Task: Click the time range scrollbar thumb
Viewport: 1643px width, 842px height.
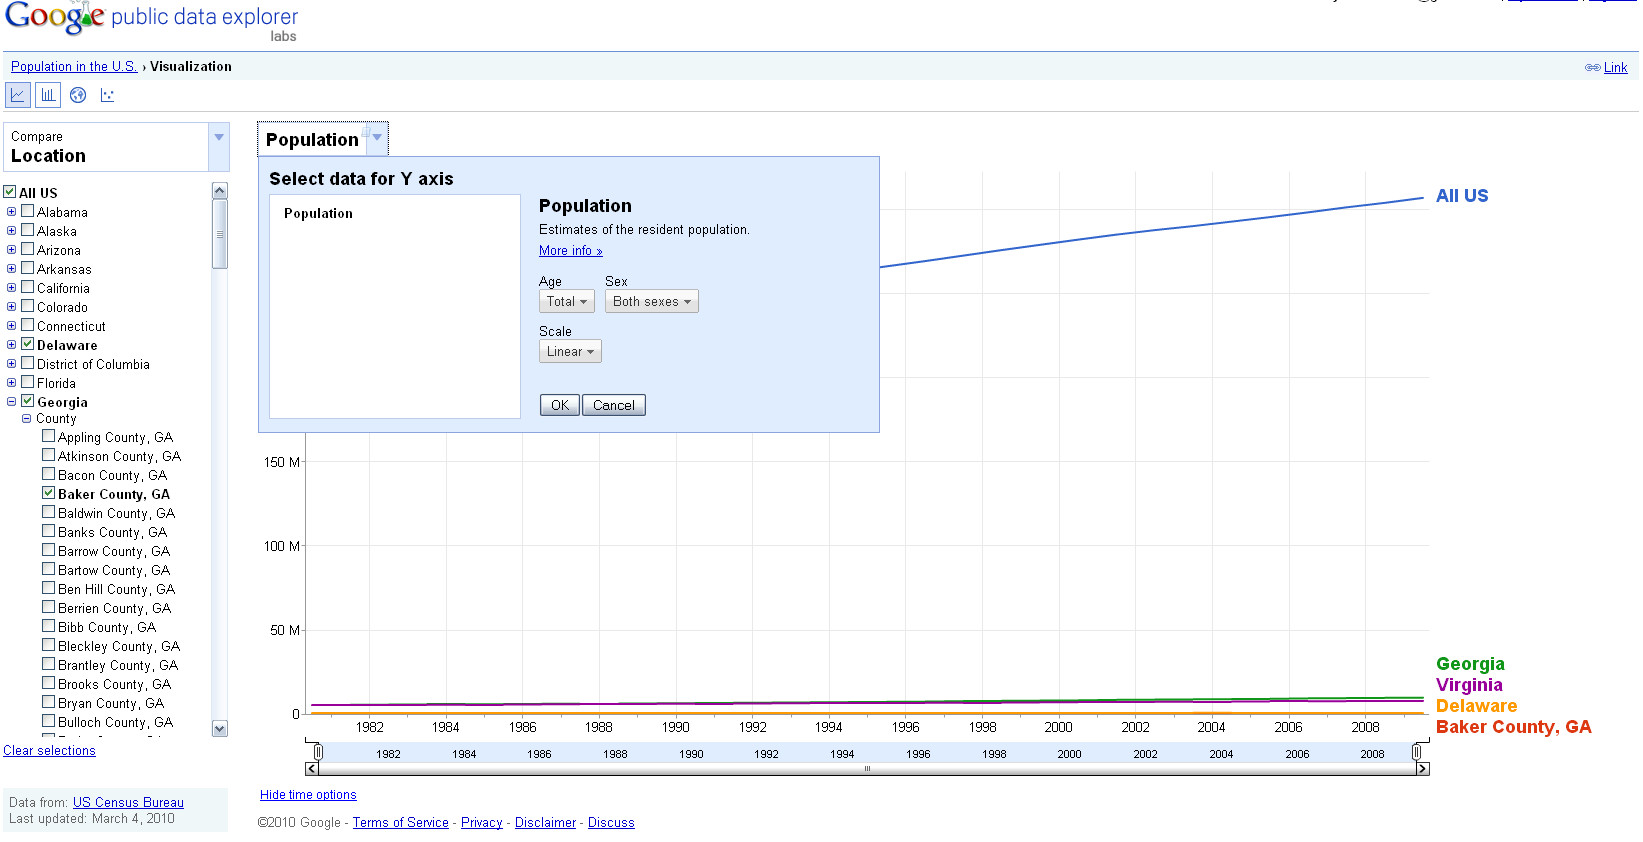Action: pos(867,769)
